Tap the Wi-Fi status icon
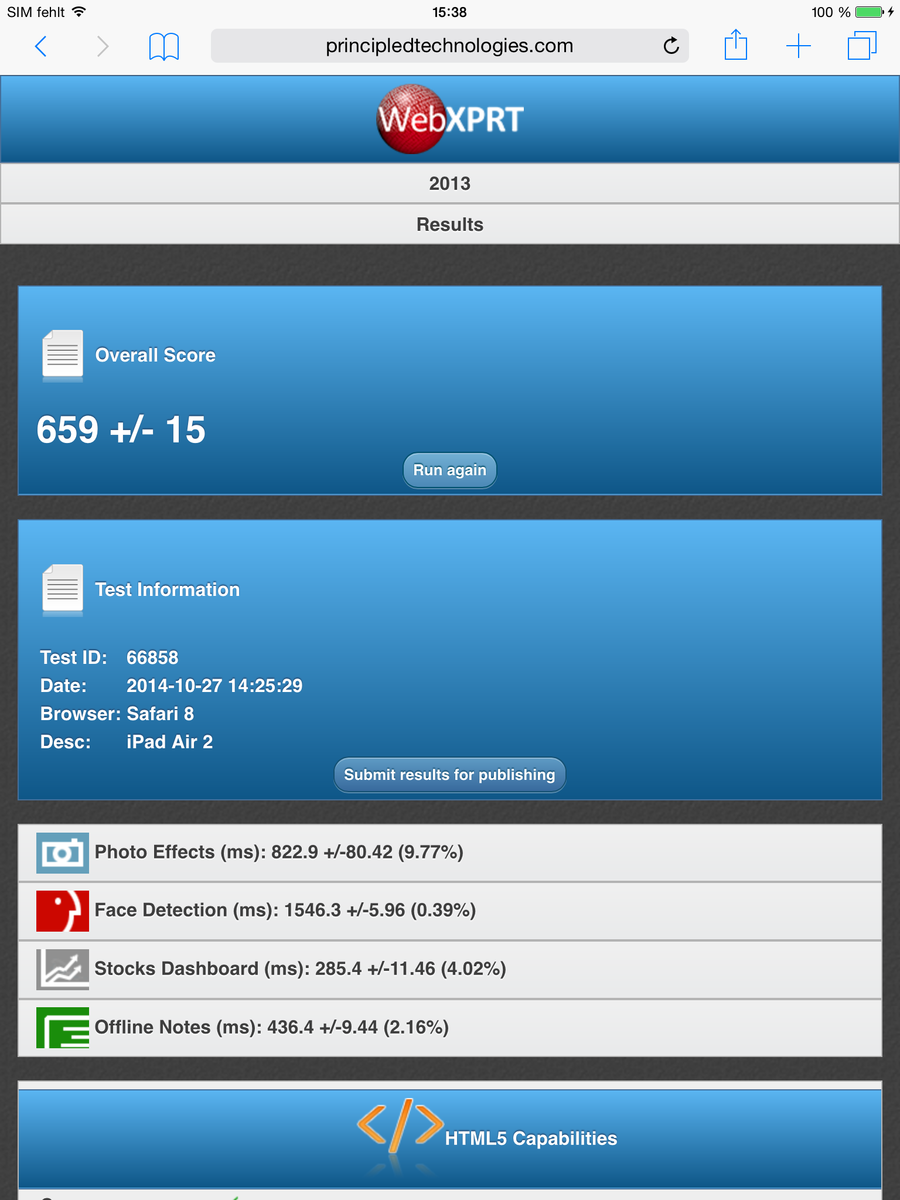 point(79,12)
